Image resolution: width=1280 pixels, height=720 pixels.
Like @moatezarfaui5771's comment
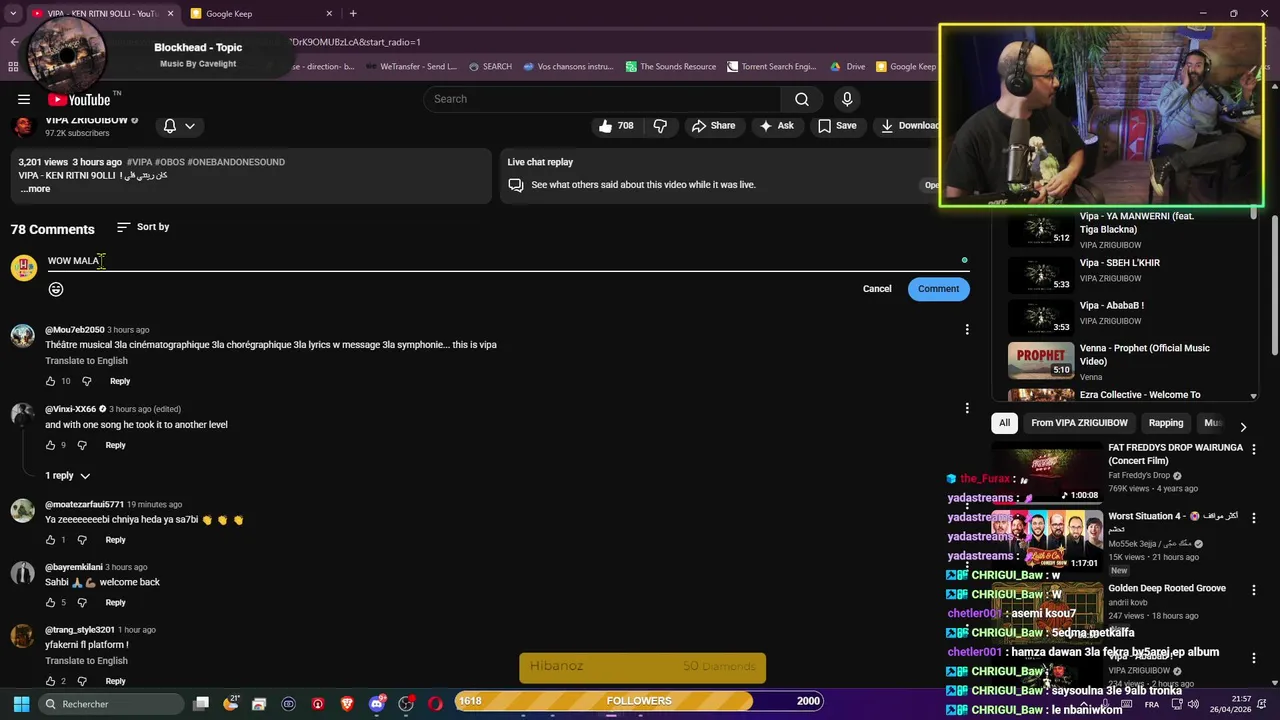click(x=50, y=540)
